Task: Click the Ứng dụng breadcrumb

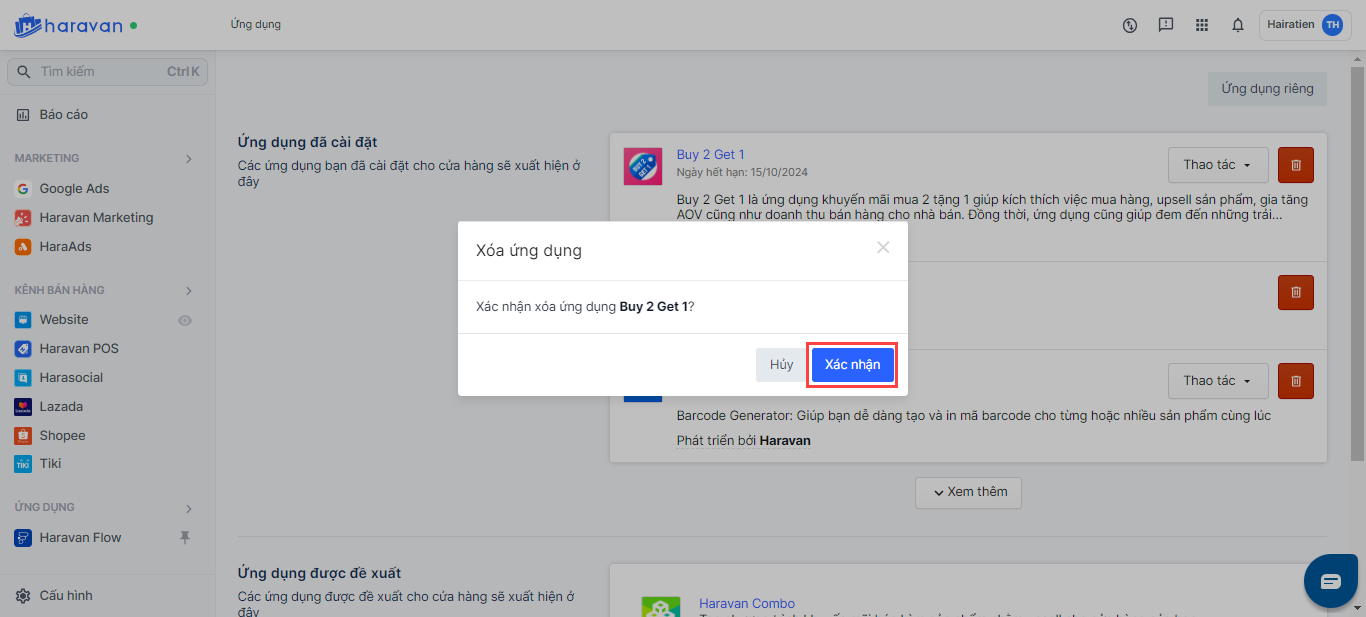Action: (x=256, y=25)
